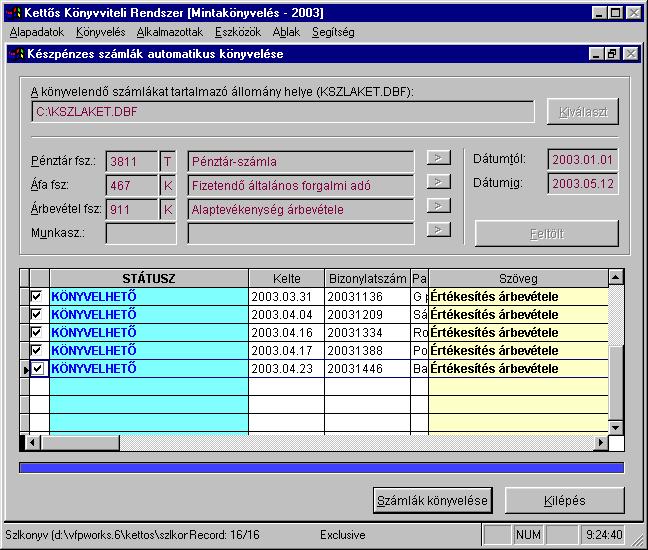The width and height of the screenshot is (648, 550).
Task: Uncheck the row dated 2003.03.31
Action: [x=36, y=296]
